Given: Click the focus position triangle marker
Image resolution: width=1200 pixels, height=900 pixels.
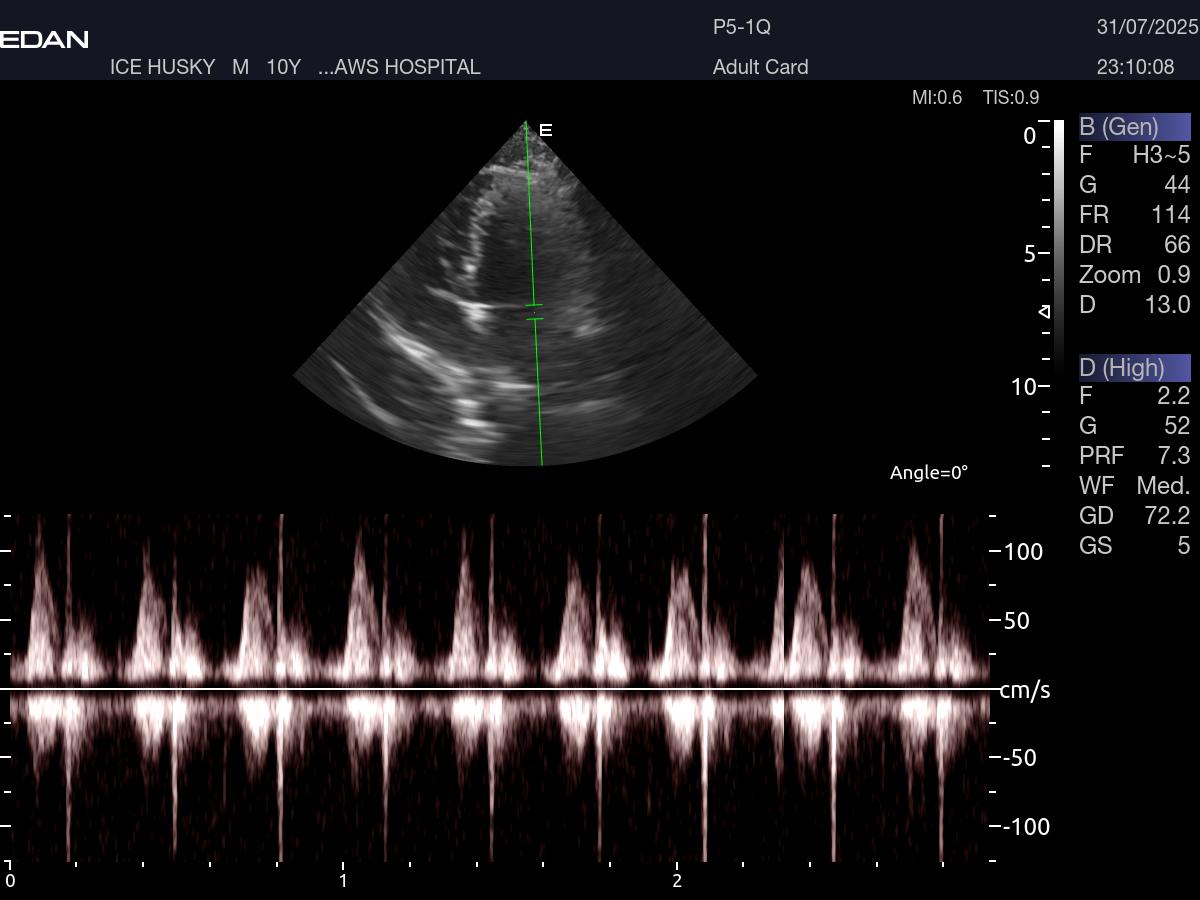Looking at the screenshot, I should [x=1044, y=312].
